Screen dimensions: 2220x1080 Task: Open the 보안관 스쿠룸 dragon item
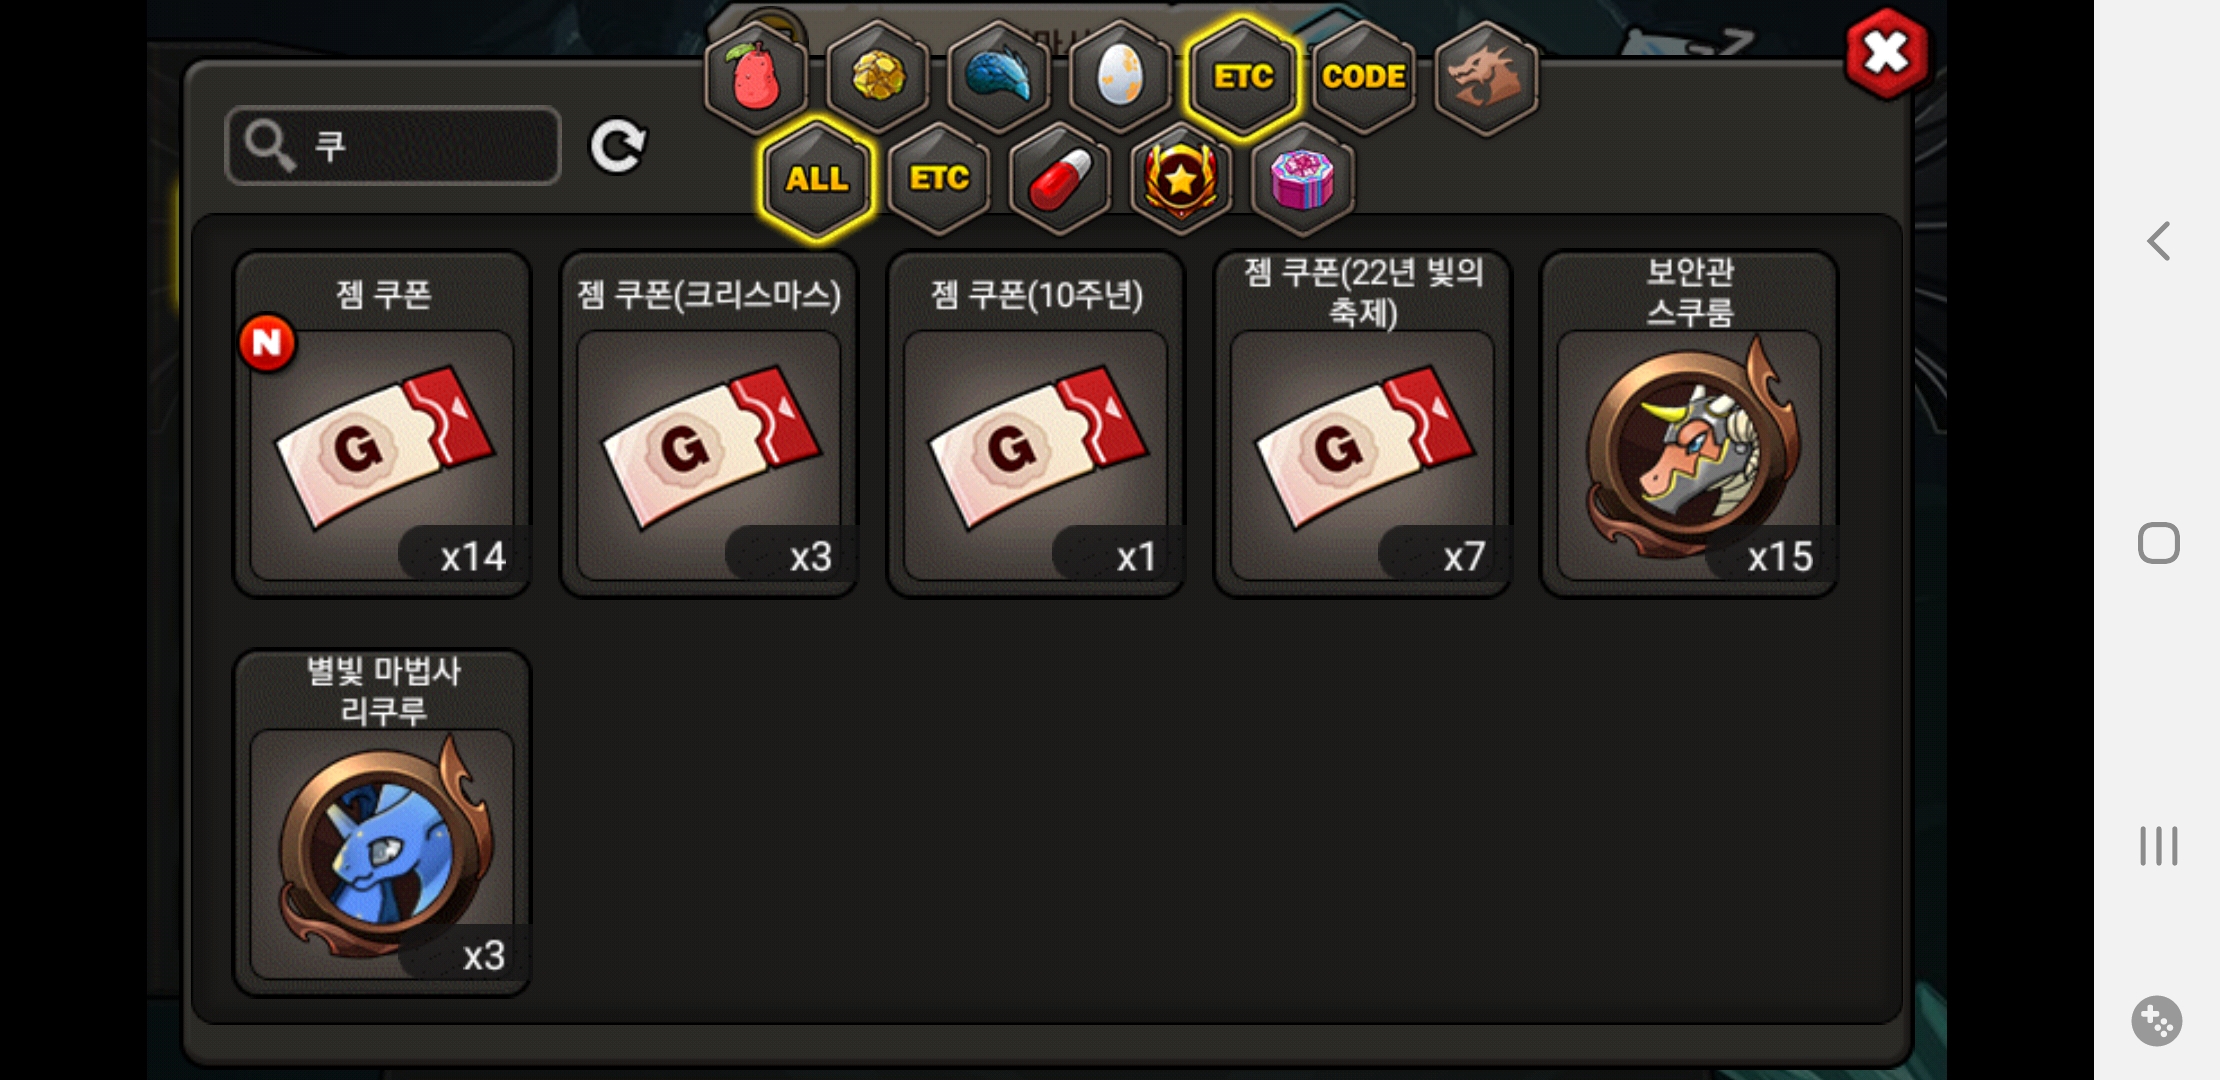point(1689,424)
